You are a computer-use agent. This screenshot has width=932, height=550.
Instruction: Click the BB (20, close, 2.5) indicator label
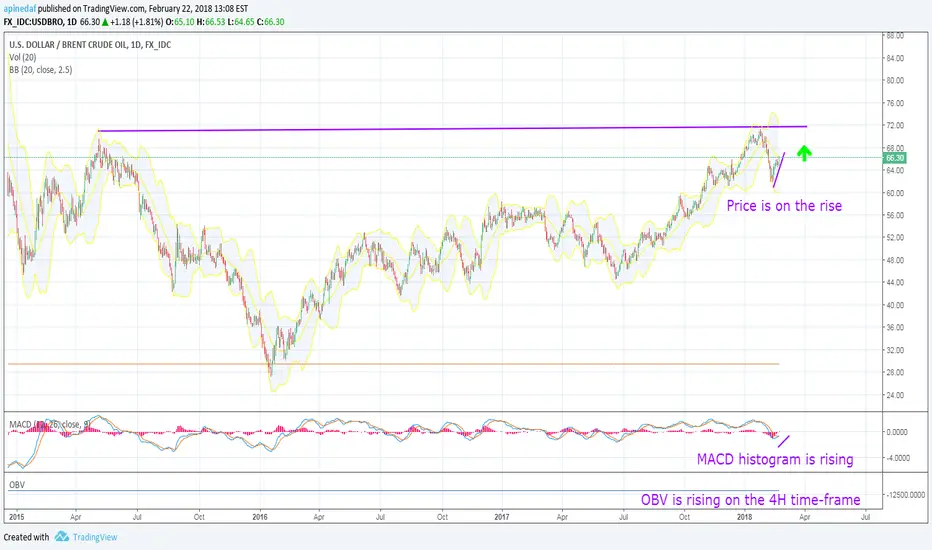[x=40, y=70]
